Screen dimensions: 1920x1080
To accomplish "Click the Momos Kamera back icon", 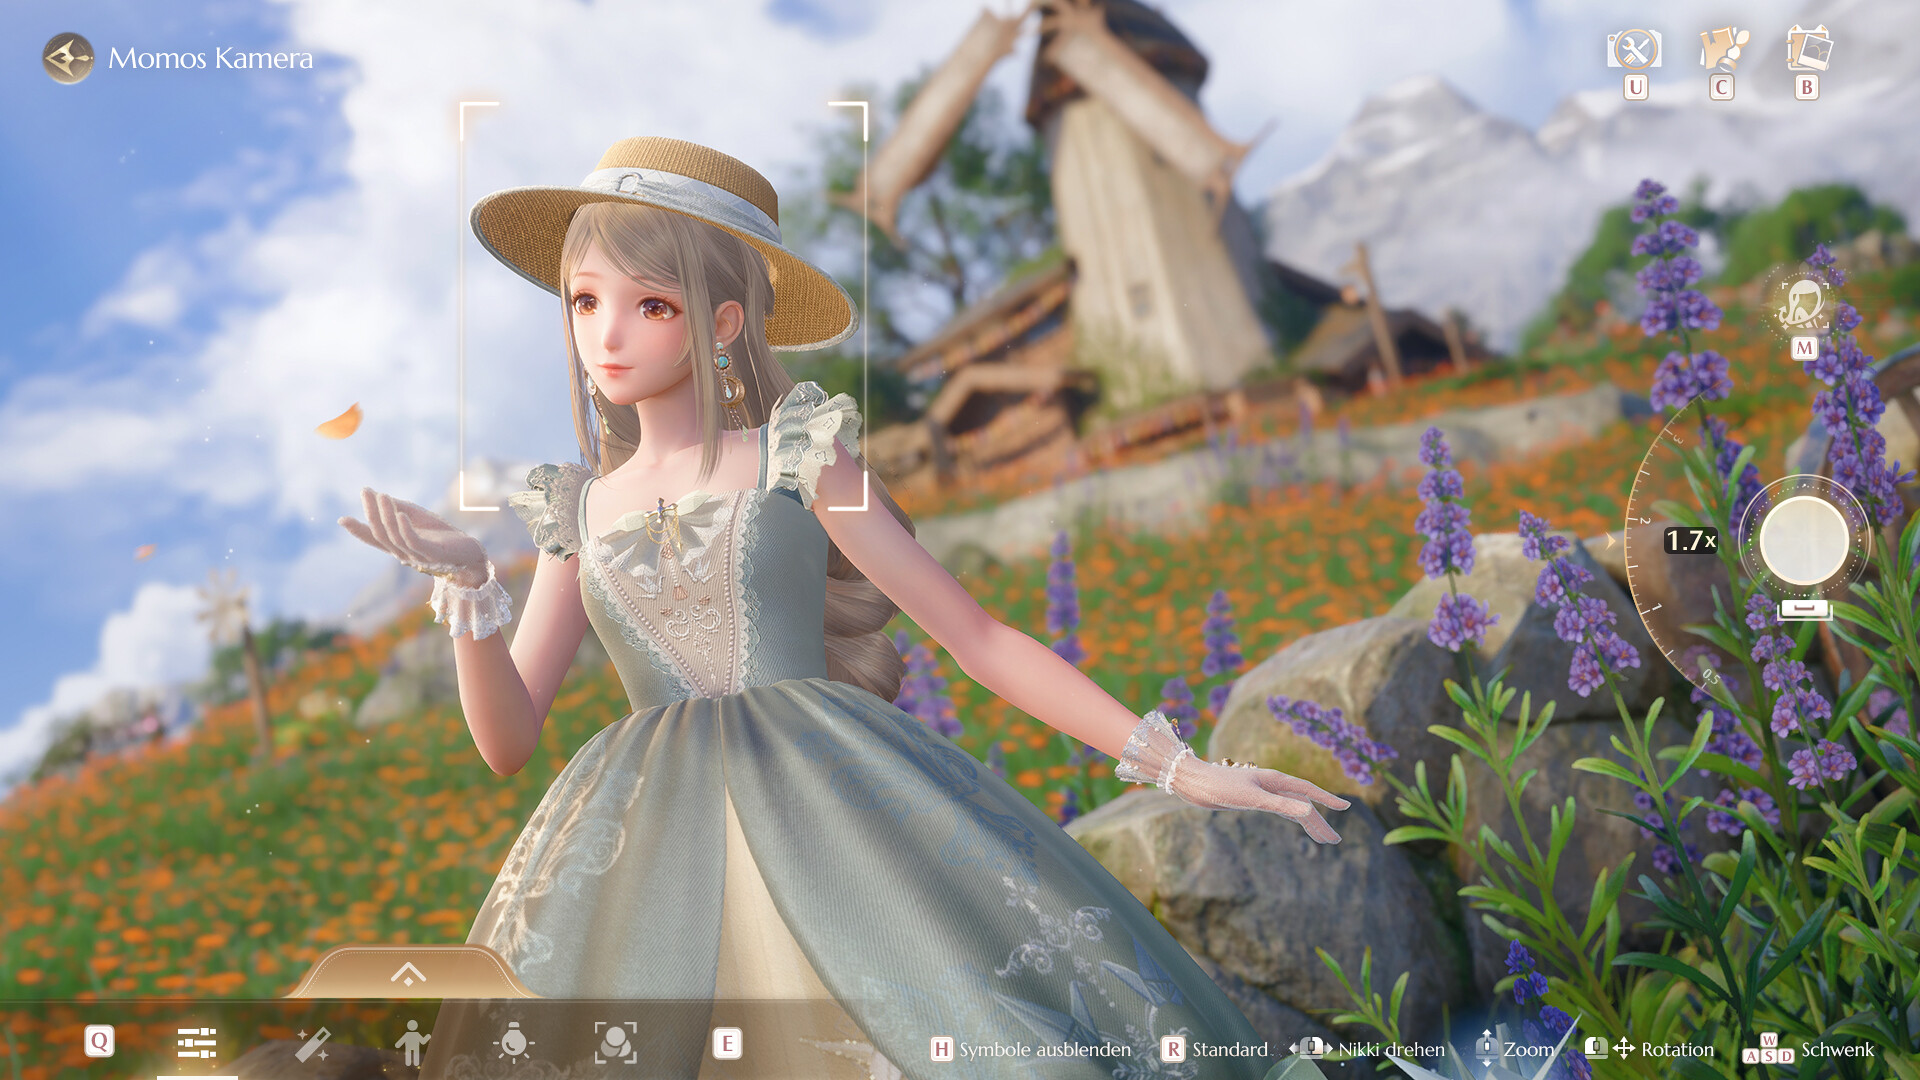I will (x=68, y=58).
